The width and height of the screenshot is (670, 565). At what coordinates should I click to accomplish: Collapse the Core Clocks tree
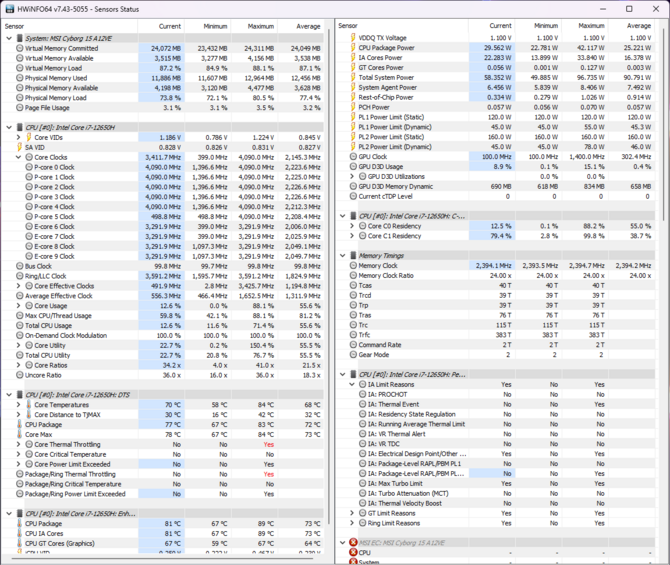click(x=18, y=157)
